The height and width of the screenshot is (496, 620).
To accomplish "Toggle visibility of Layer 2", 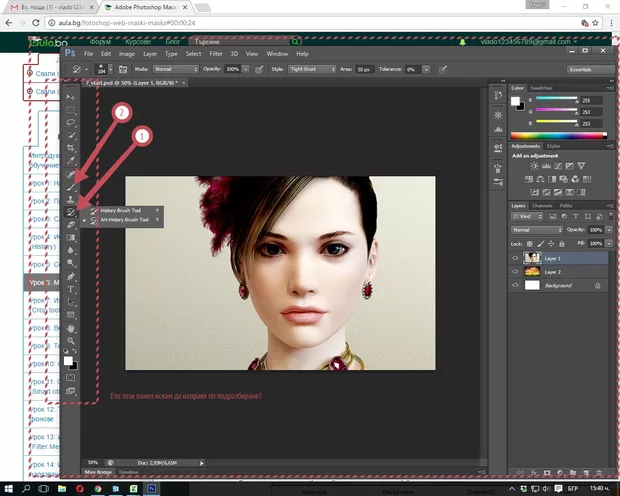I will 516,271.
